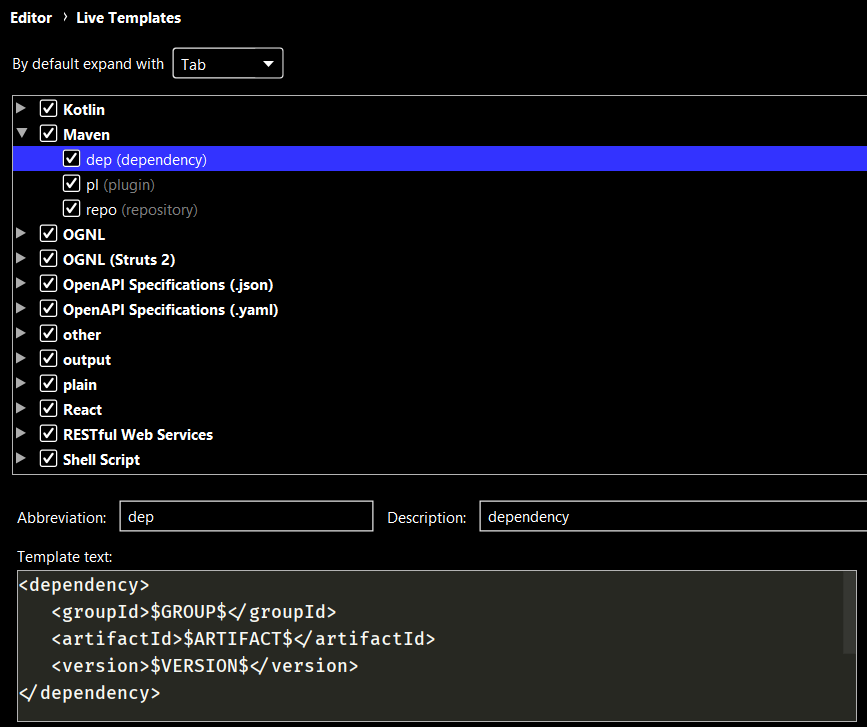Uncheck the repo (repository) checkbox
The height and width of the screenshot is (727, 867).
point(71,209)
